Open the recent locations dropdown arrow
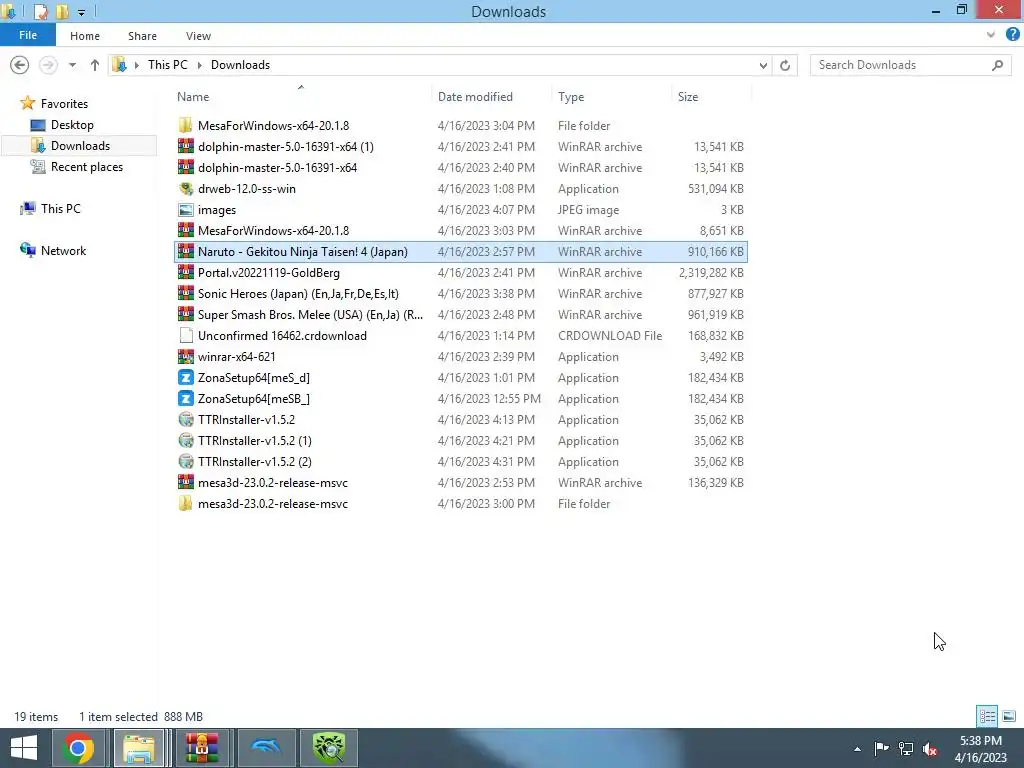The height and width of the screenshot is (768, 1024). point(72,65)
